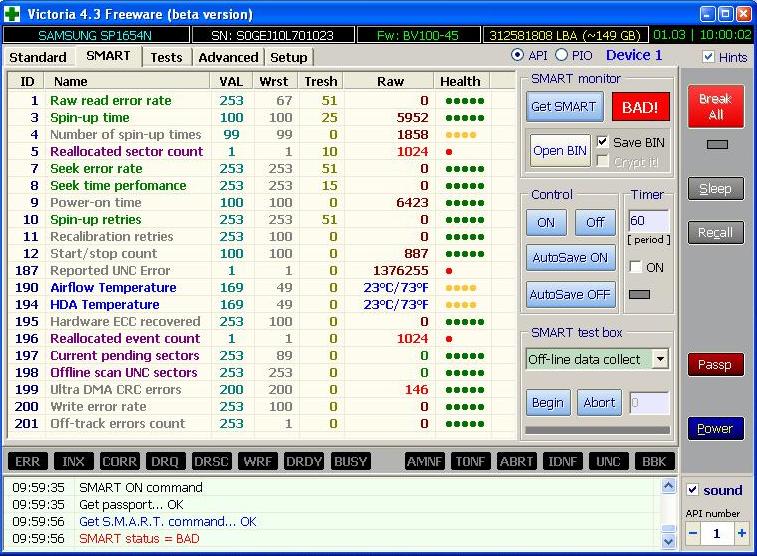This screenshot has width=757, height=556.
Task: Click the Health column header
Action: [462, 81]
